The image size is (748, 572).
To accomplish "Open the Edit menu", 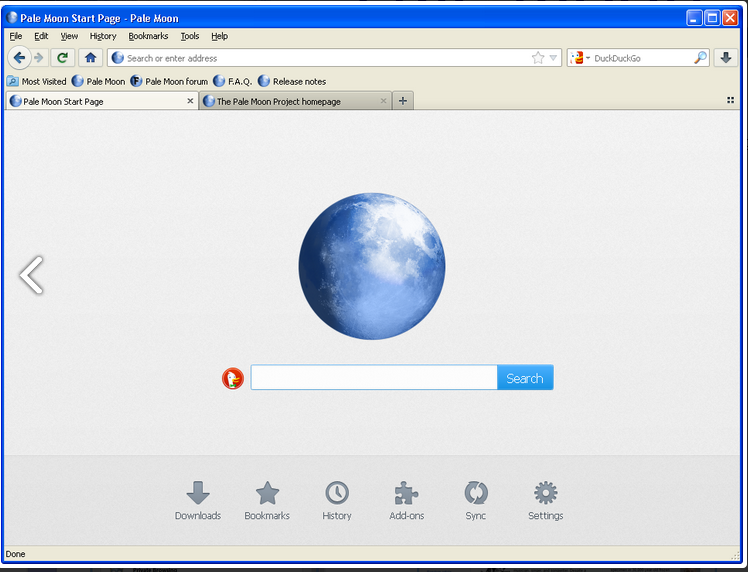I will click(41, 36).
